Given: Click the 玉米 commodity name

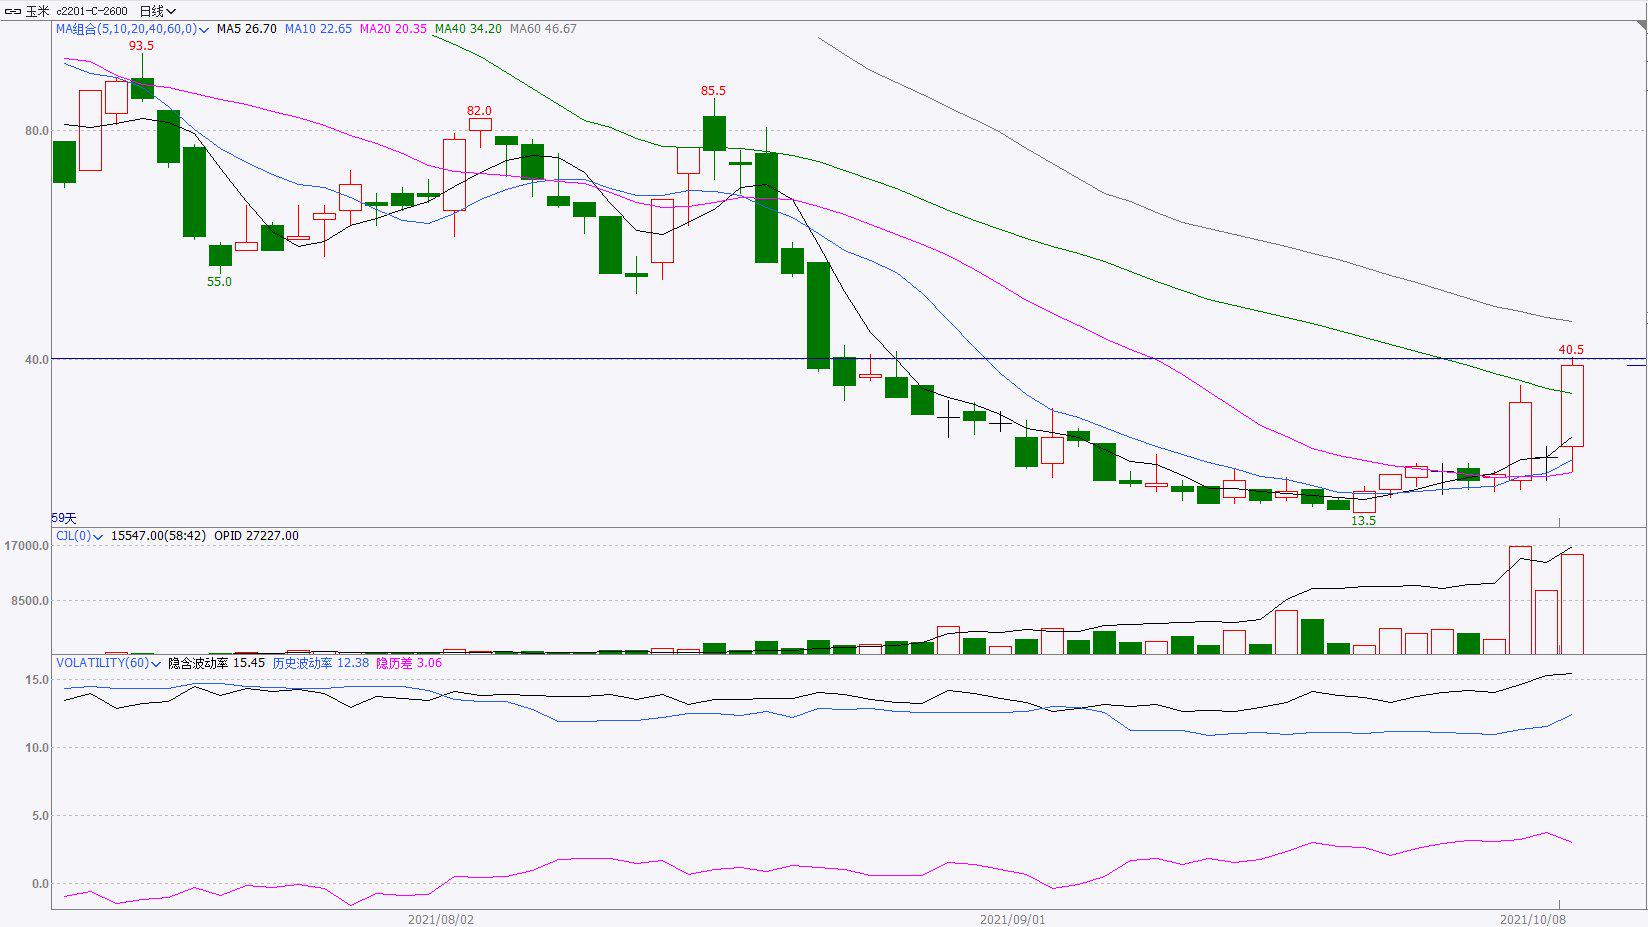Looking at the screenshot, I should tap(37, 11).
